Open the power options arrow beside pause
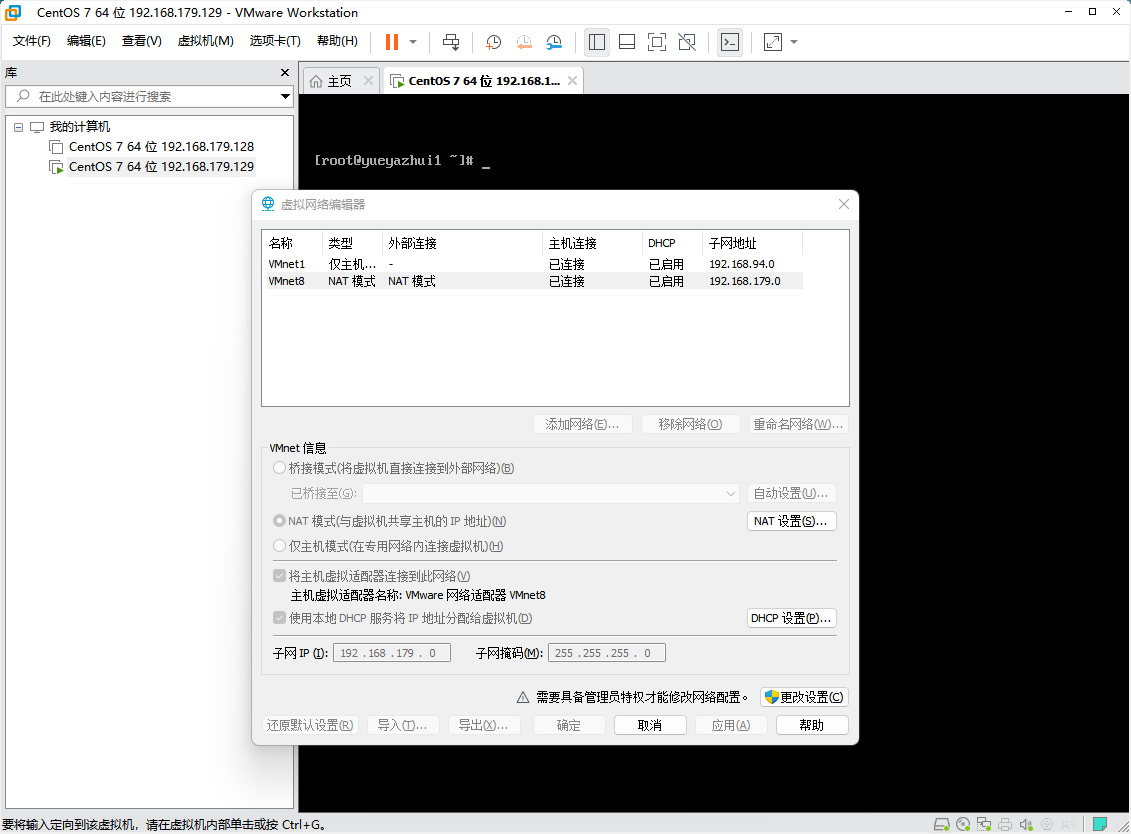1131x834 pixels. pyautogui.click(x=413, y=42)
